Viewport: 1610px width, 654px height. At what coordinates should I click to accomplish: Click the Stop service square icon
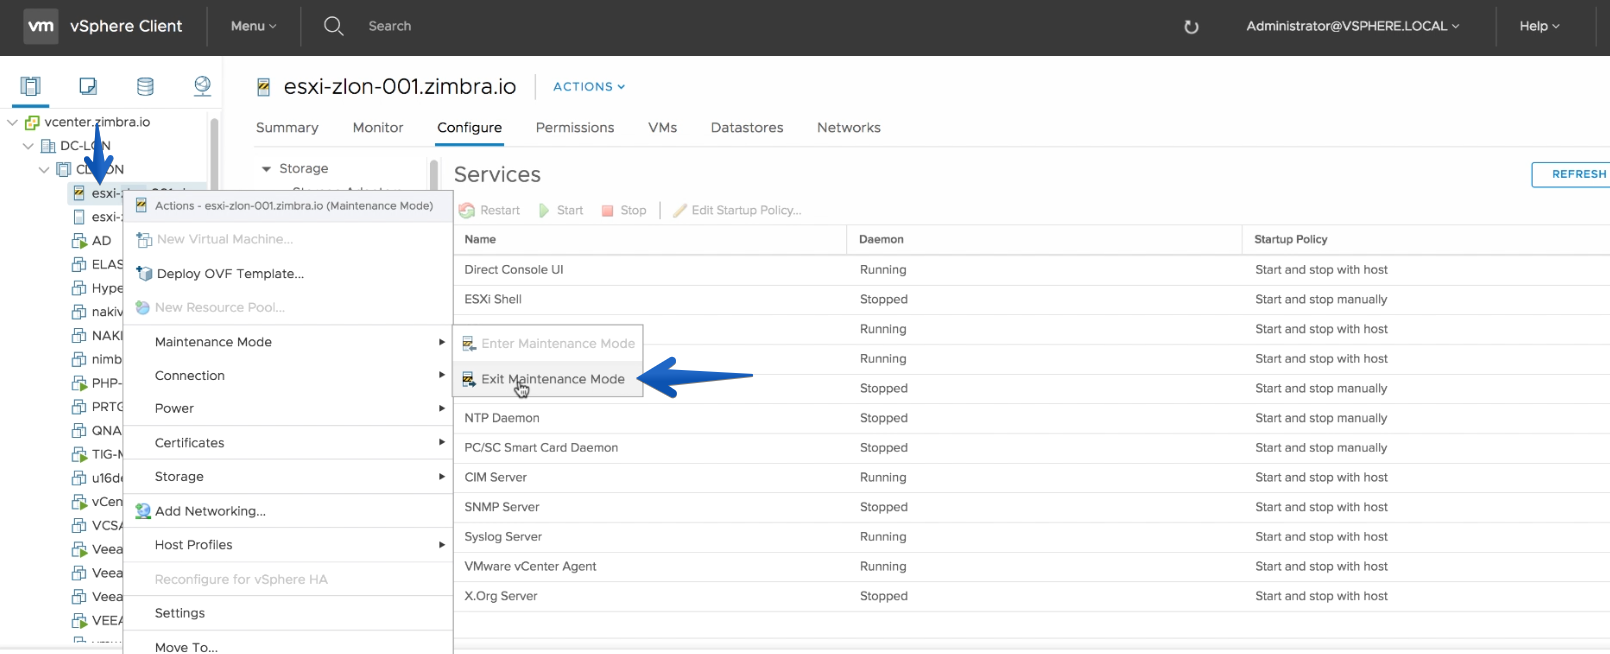coord(607,211)
